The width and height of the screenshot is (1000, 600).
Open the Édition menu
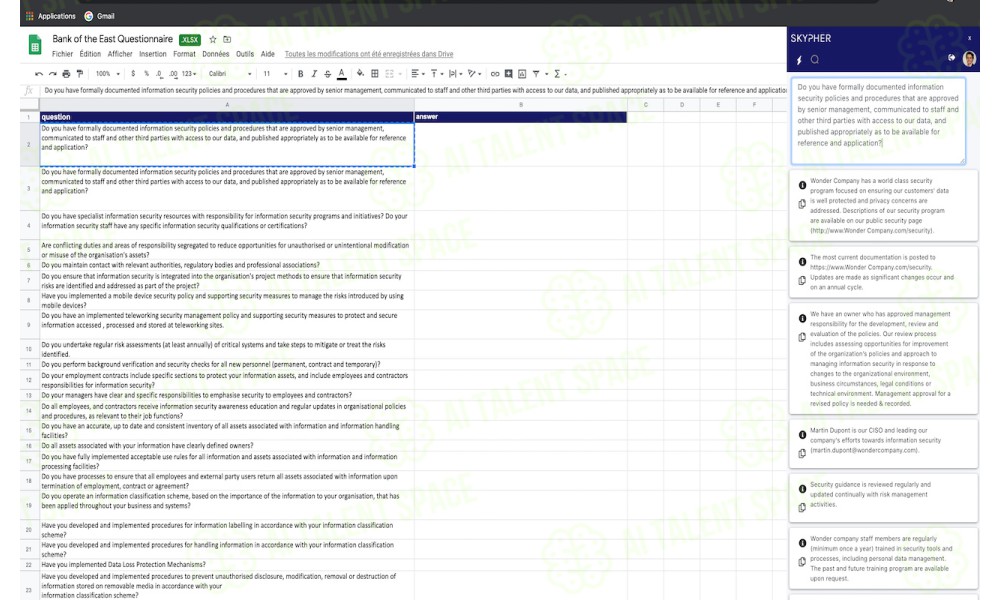tap(90, 54)
